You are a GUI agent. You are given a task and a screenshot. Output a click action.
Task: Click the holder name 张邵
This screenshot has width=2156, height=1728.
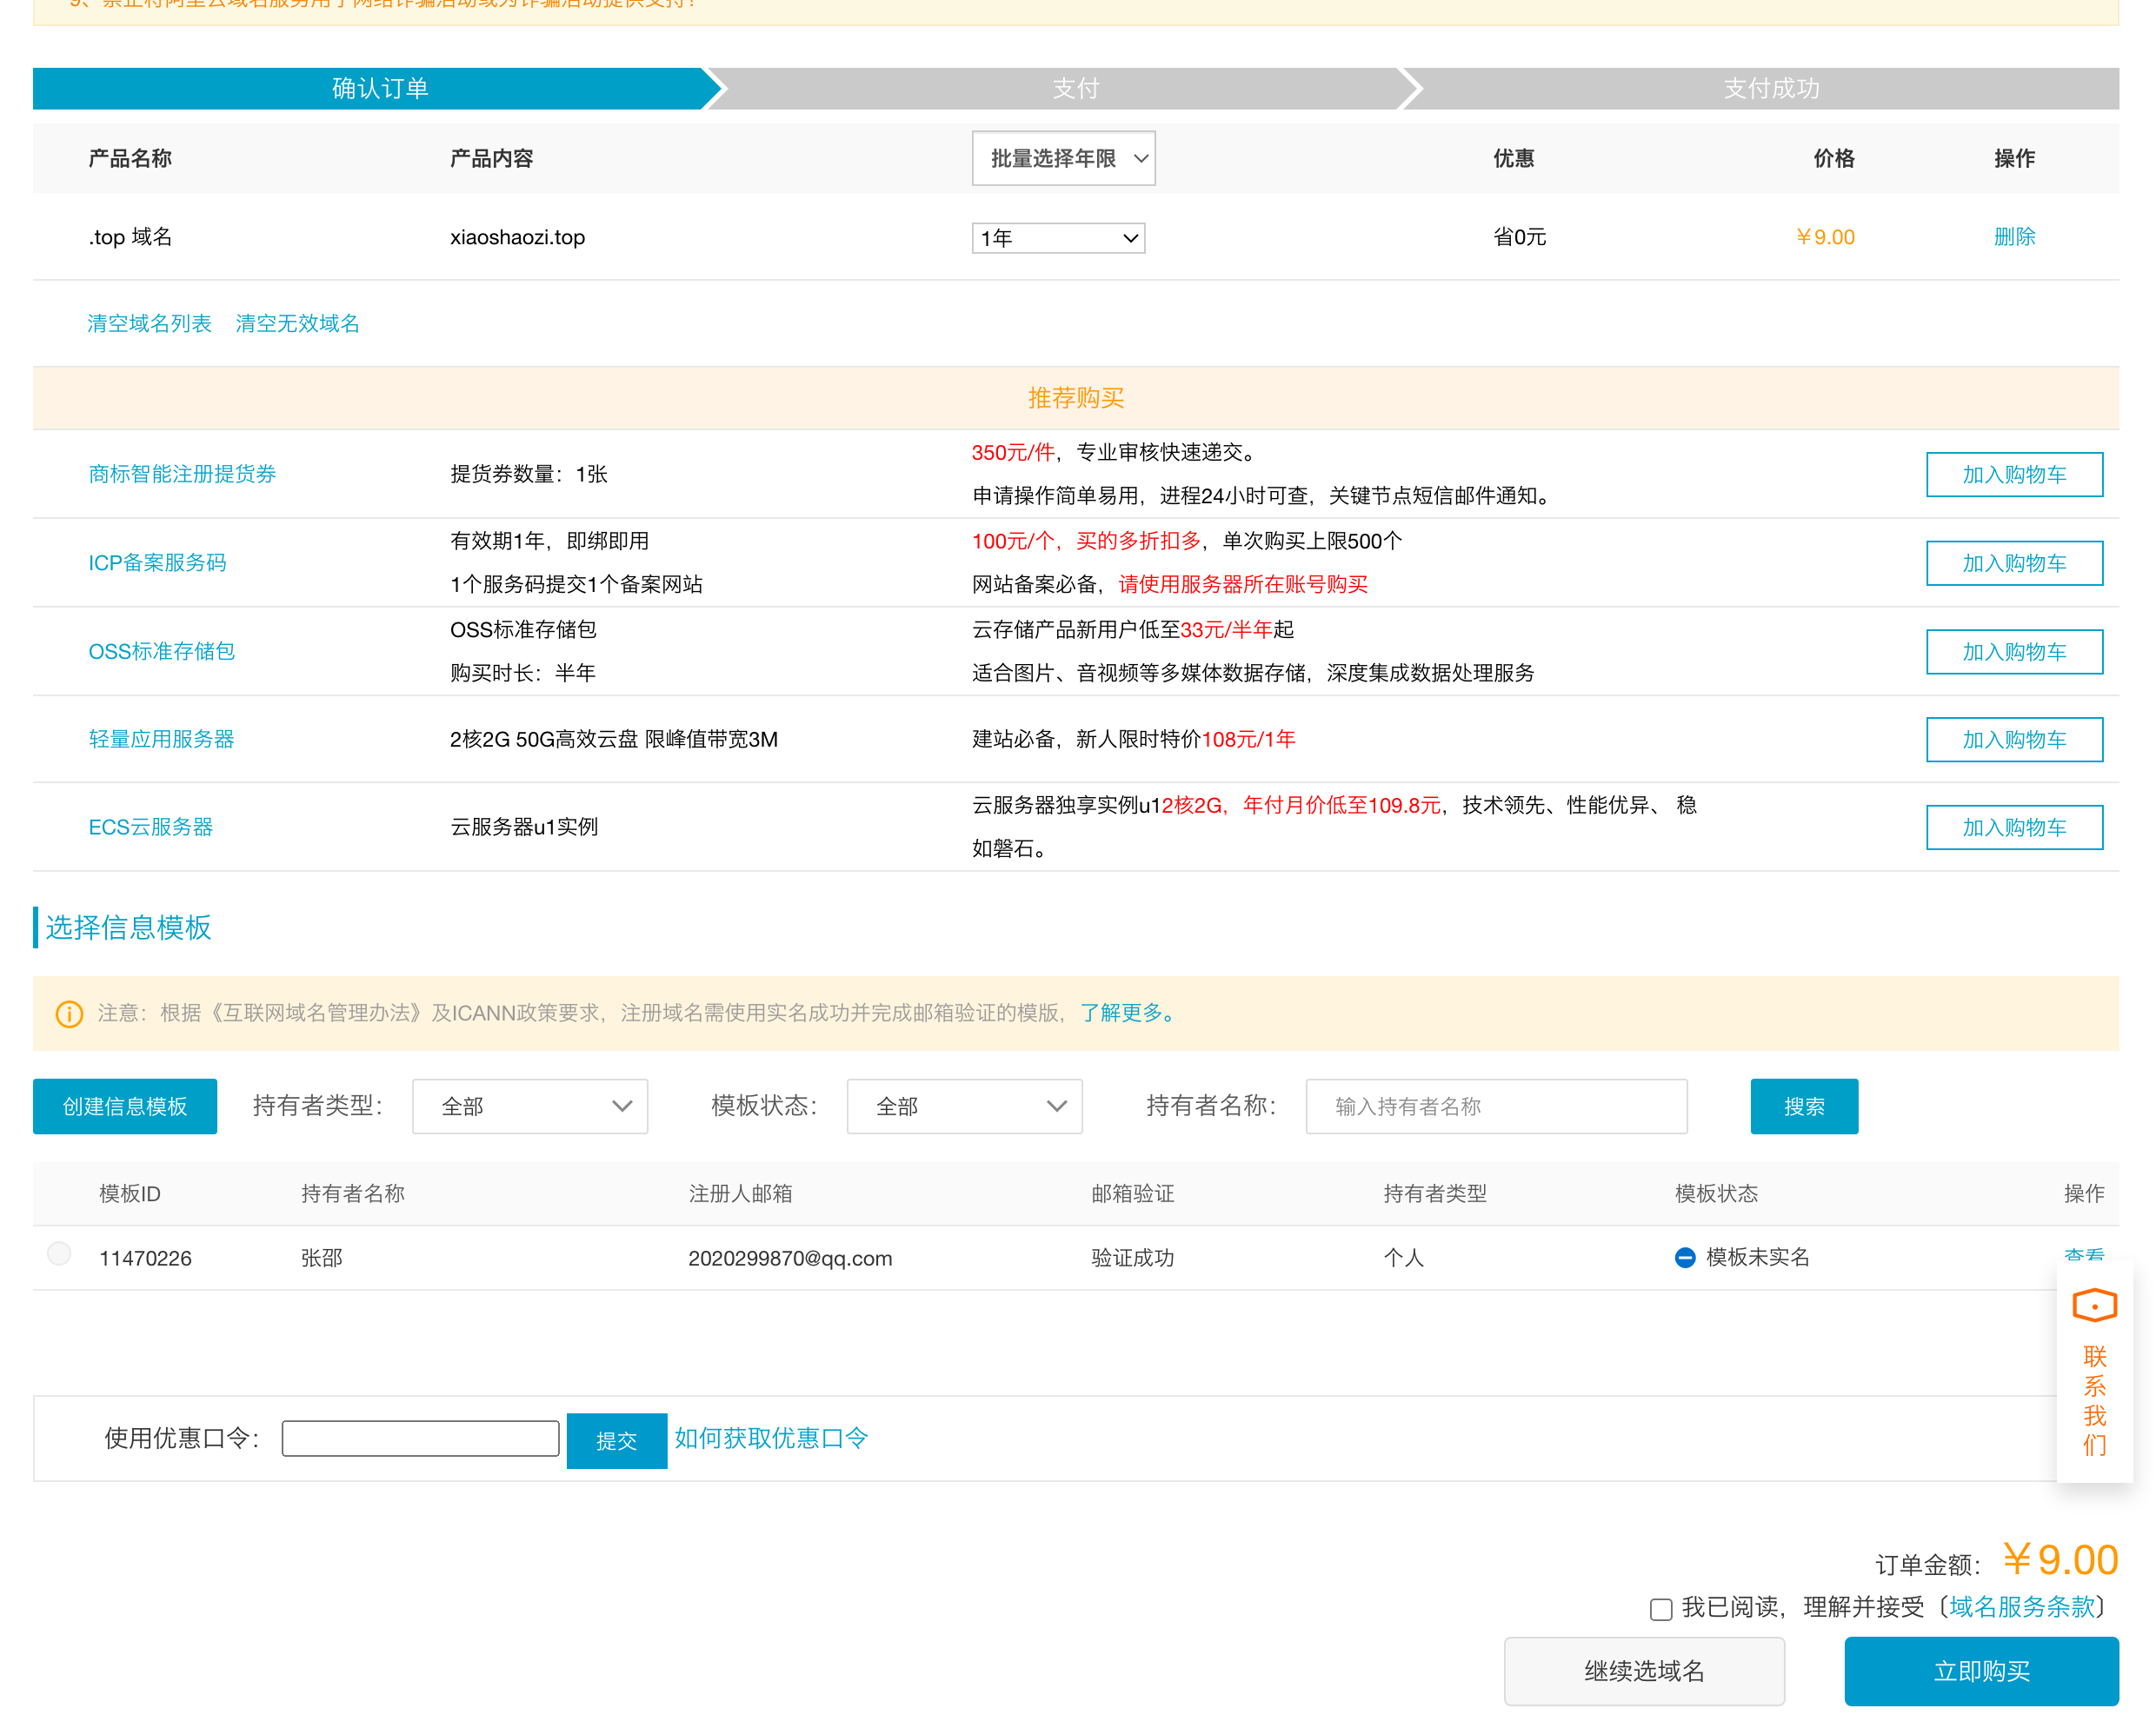tap(322, 1258)
